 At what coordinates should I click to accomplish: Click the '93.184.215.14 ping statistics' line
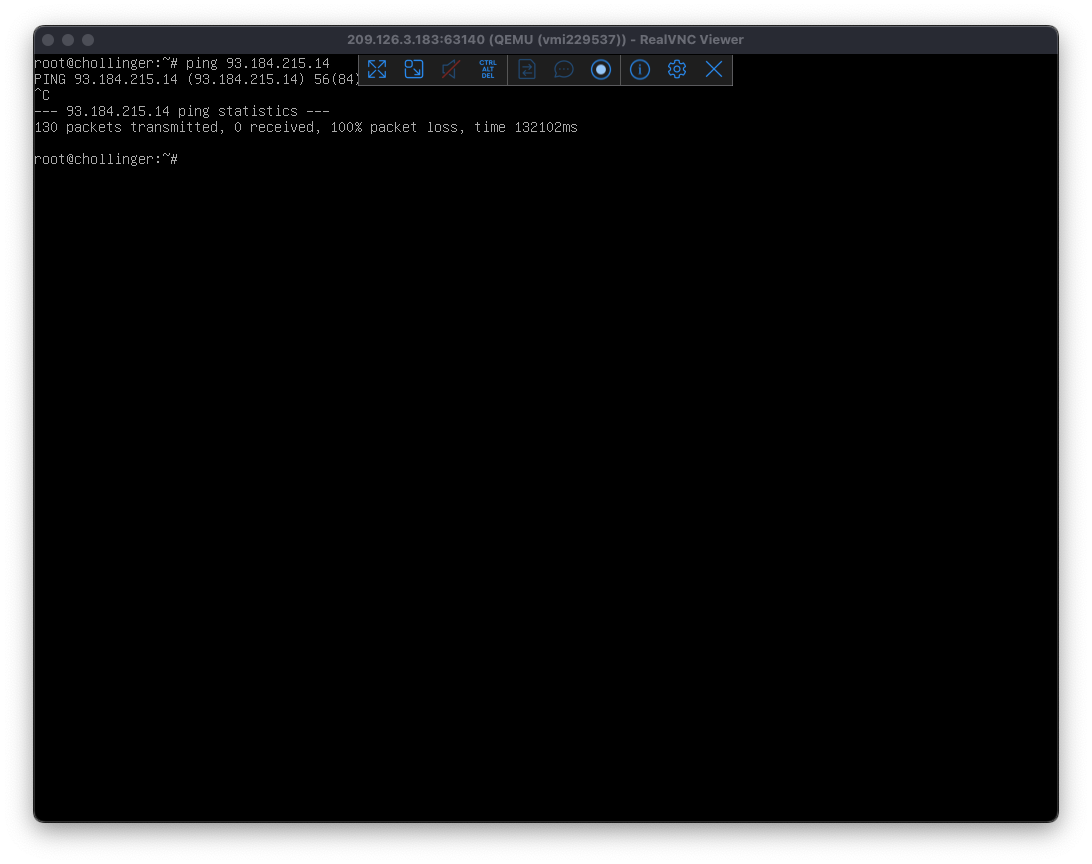pos(182,111)
